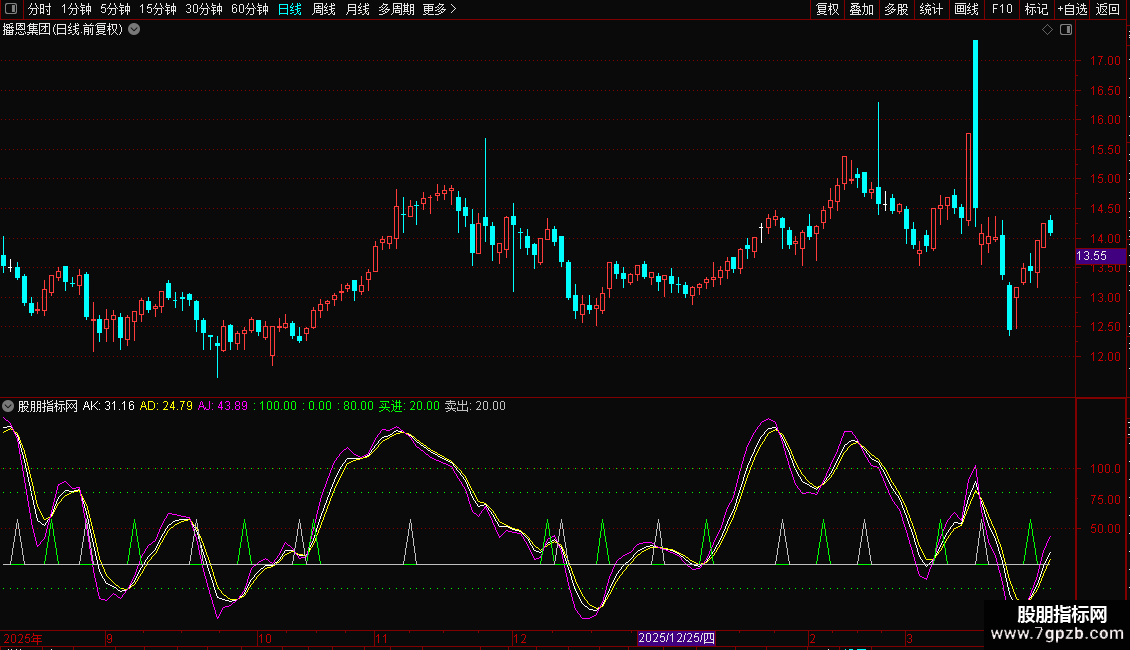This screenshot has height=650, width=1130.
Task: Open the 画线 drawing tools
Action: (966, 9)
